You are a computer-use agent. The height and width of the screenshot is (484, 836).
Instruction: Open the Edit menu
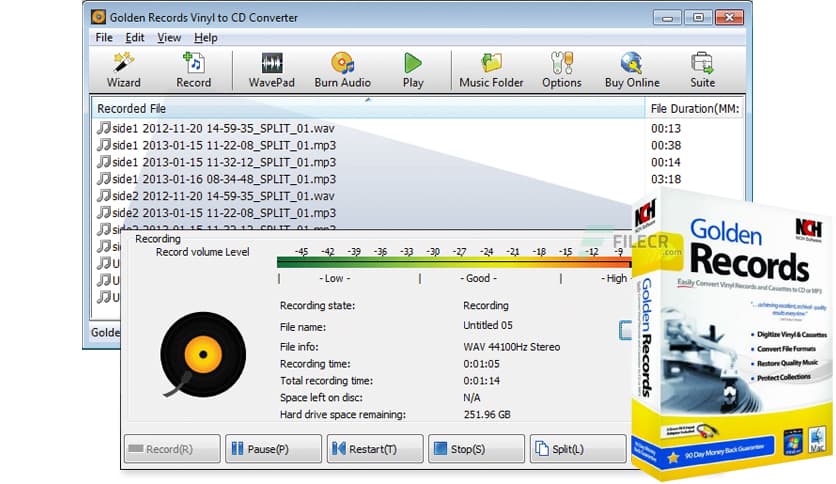[x=134, y=37]
